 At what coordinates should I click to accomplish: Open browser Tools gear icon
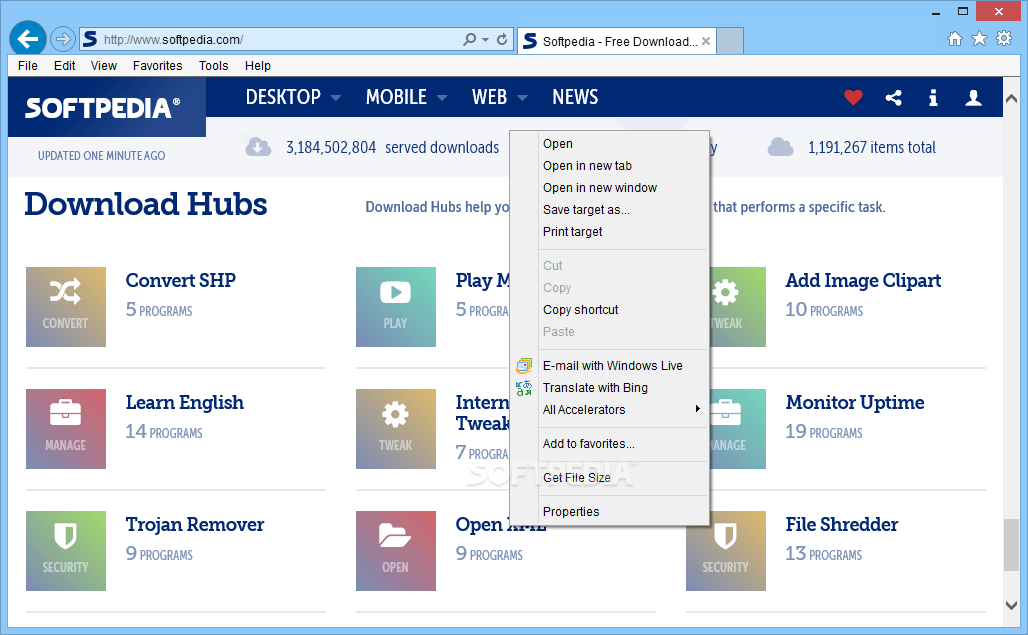click(1004, 39)
